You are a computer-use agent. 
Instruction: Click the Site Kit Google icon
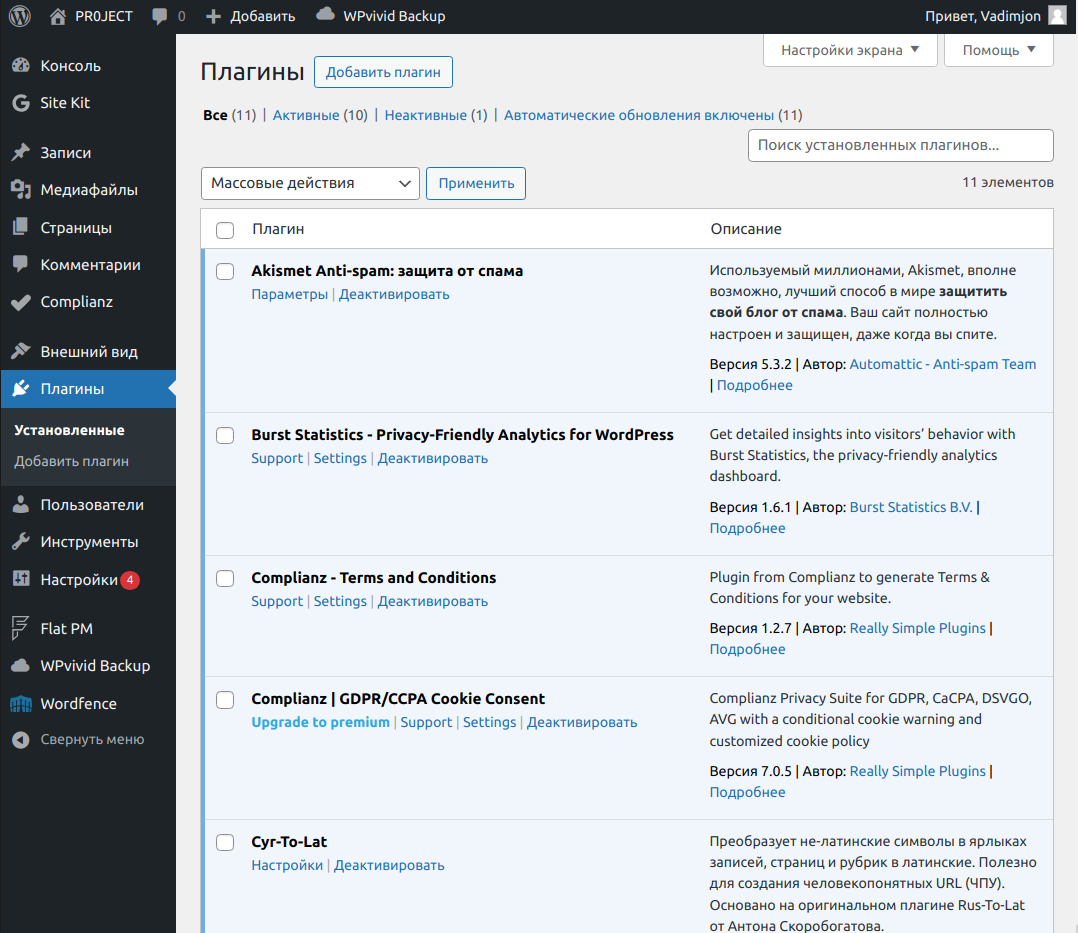tap(21, 102)
